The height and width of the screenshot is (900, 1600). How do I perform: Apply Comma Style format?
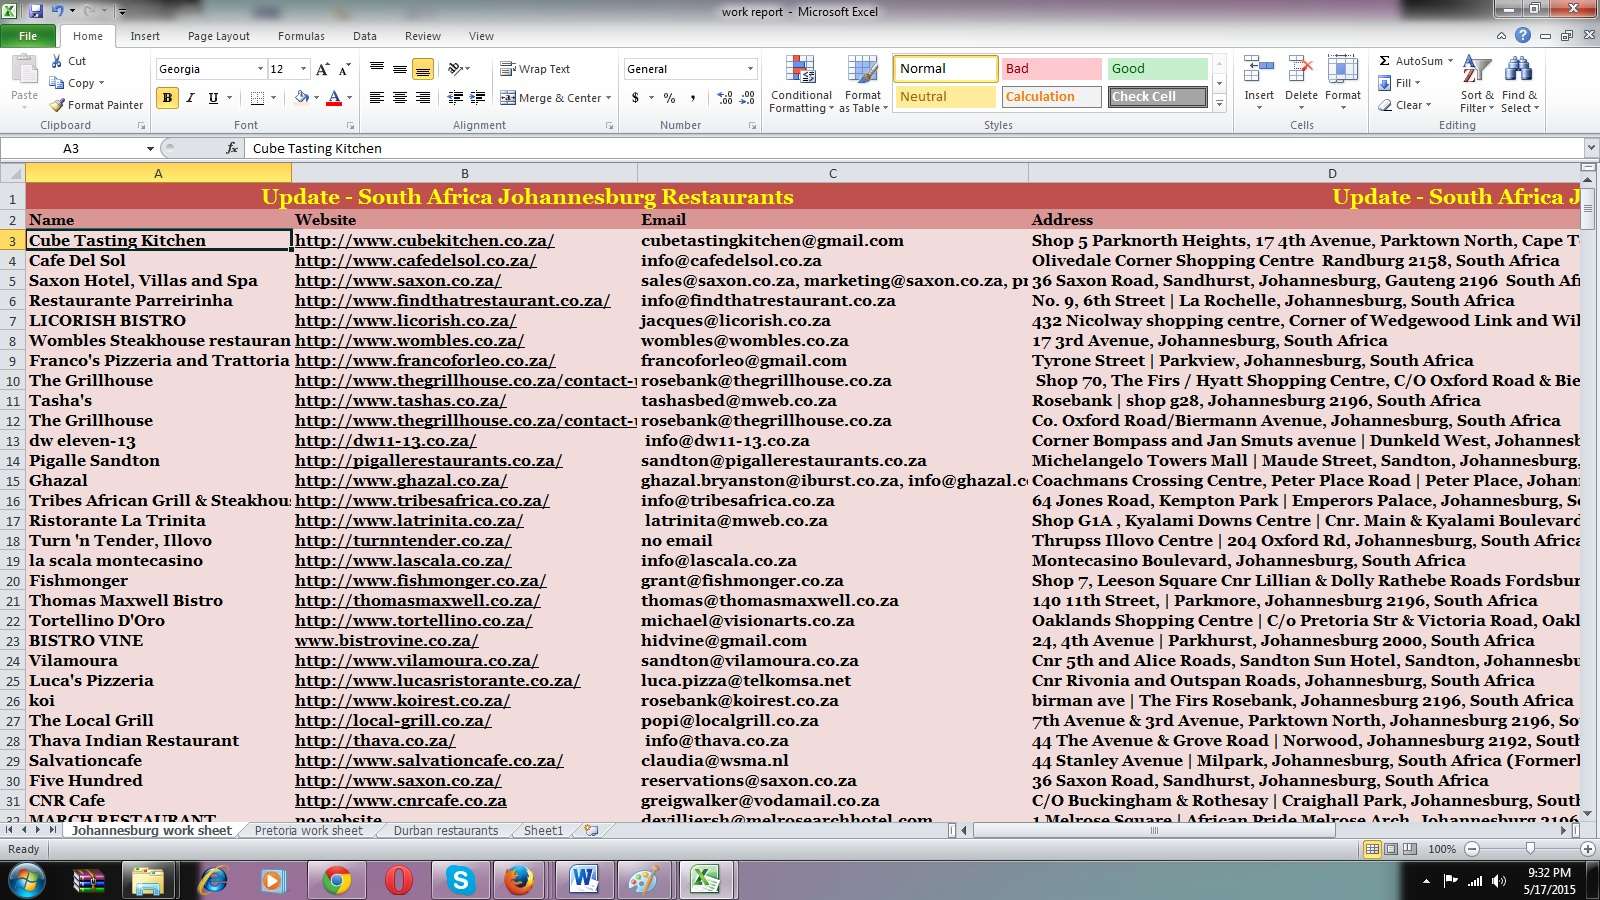click(x=692, y=98)
